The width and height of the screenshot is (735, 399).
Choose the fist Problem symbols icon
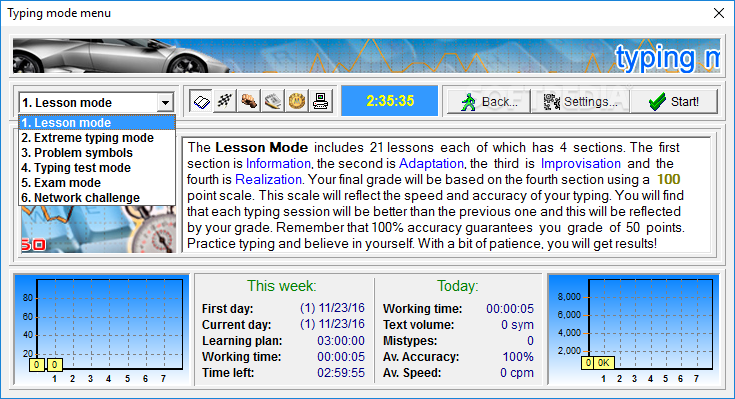(249, 101)
